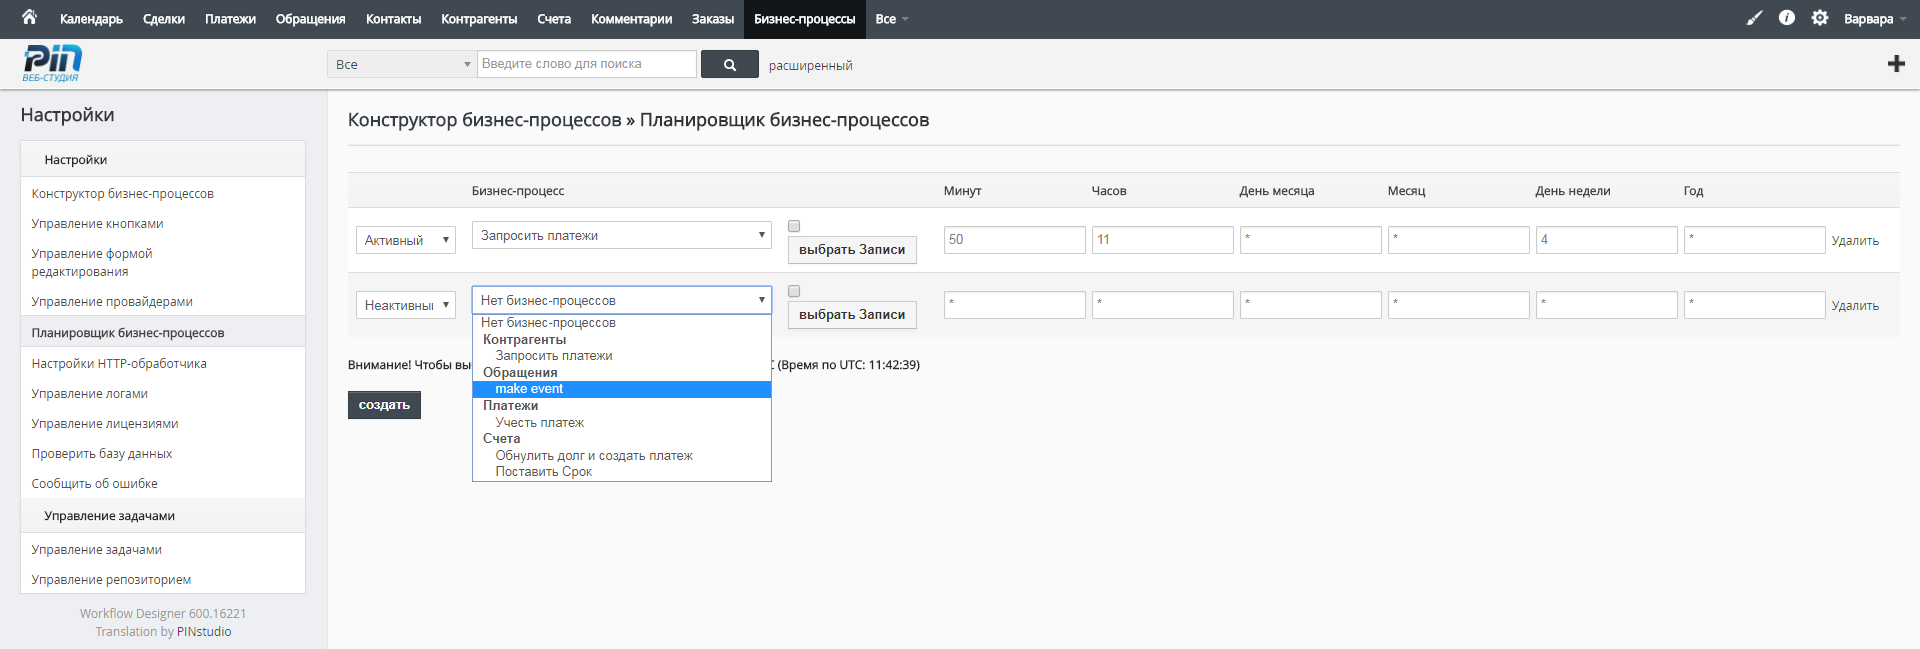Click the magnifier search button
The image size is (1920, 649).
click(729, 64)
